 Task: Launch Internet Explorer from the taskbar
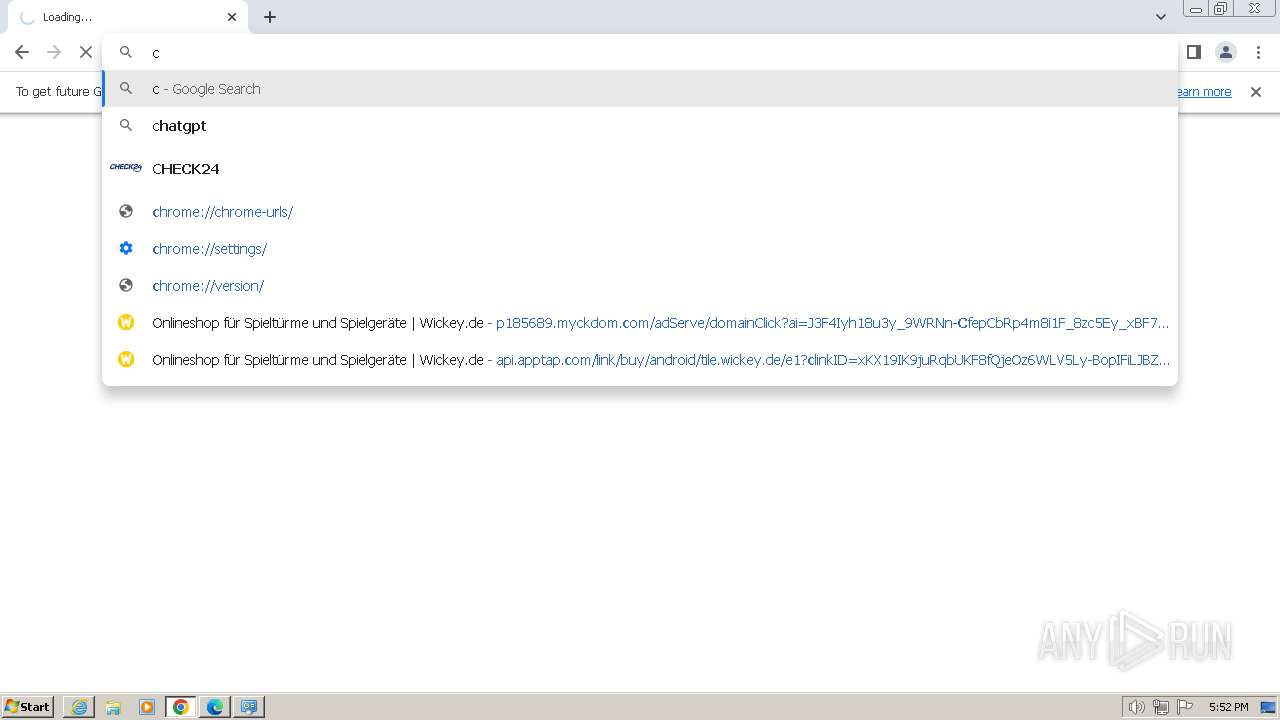[79, 707]
